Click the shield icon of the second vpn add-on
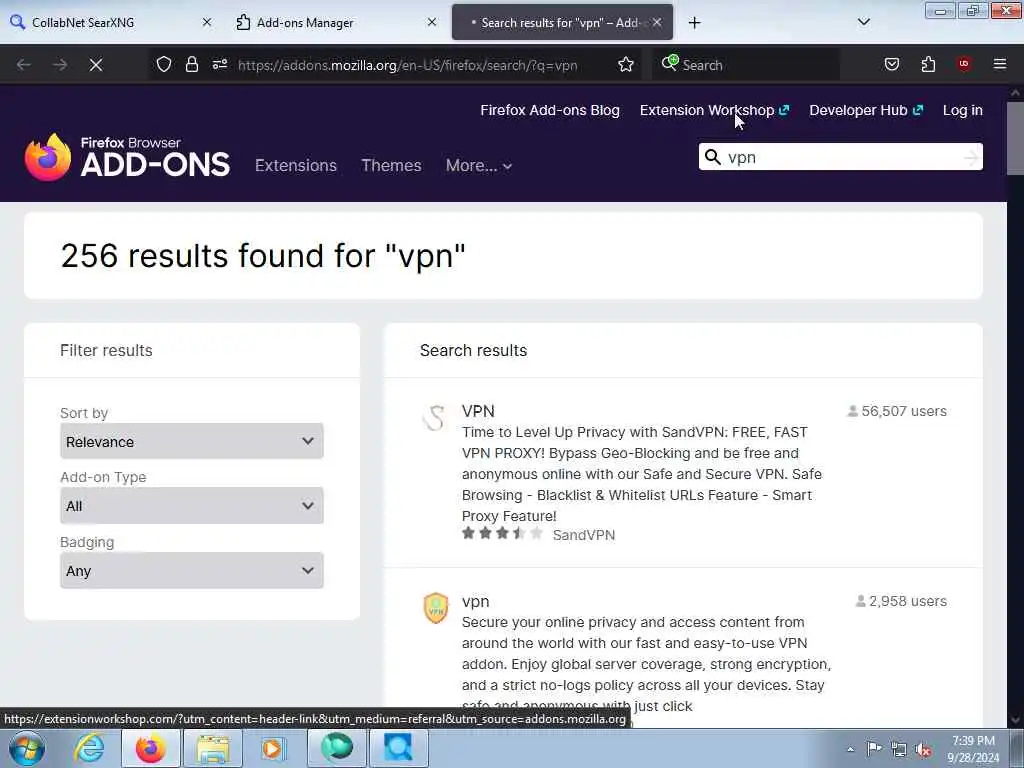Screen dimensions: 1024x768 436,608
